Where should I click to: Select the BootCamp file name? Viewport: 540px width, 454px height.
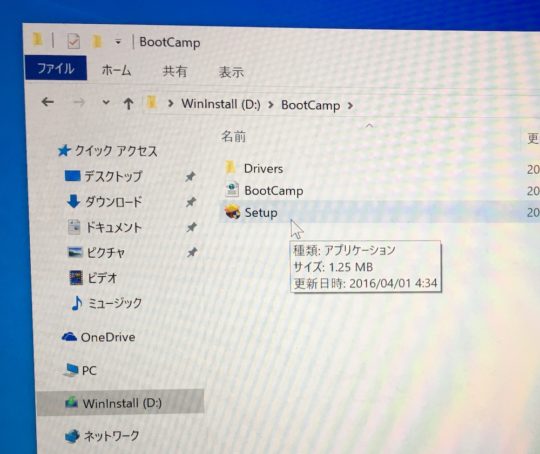274,191
